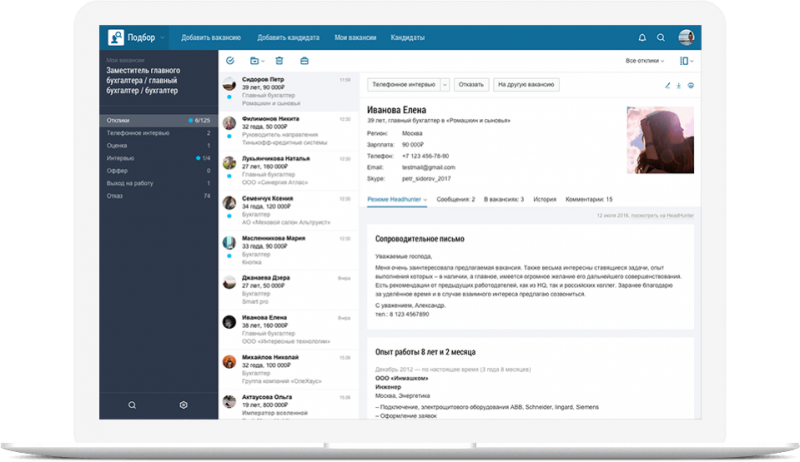Select the 'Интервью' stage in sidebar
800x462 pixels.
point(120,158)
